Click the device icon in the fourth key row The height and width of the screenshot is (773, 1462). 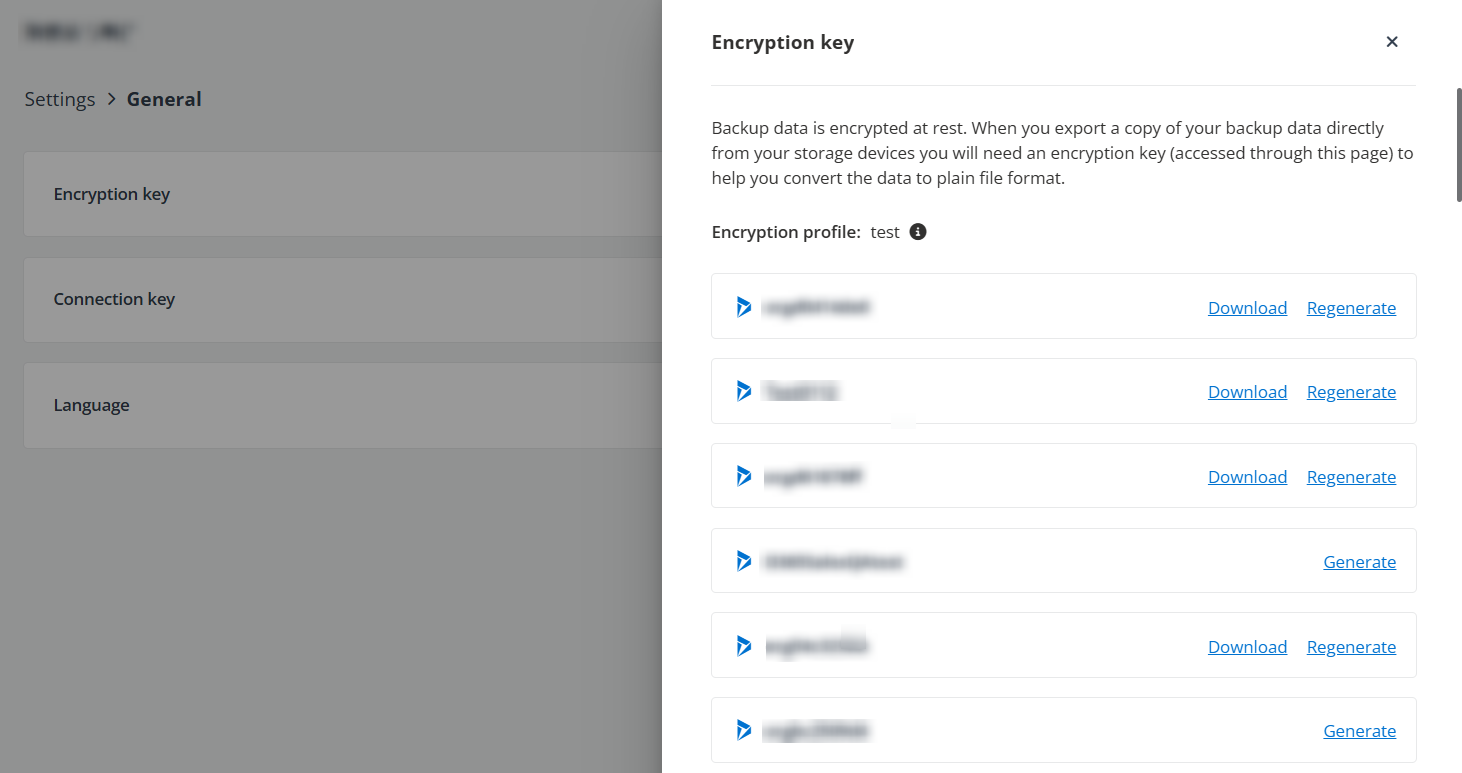(x=743, y=561)
